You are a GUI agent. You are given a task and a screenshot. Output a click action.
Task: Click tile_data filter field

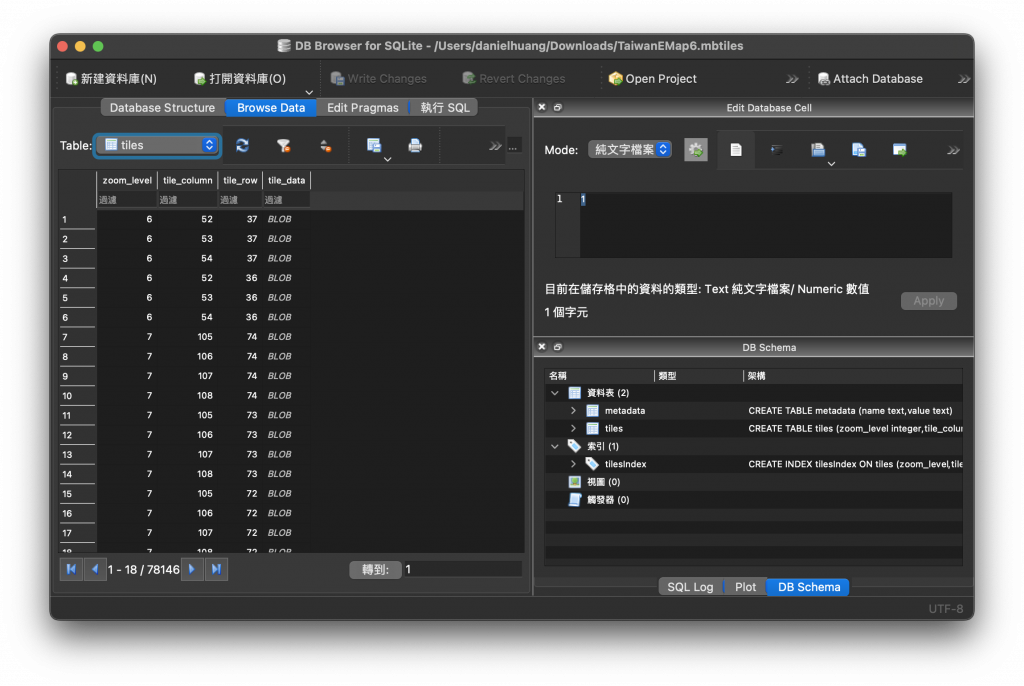[286, 200]
